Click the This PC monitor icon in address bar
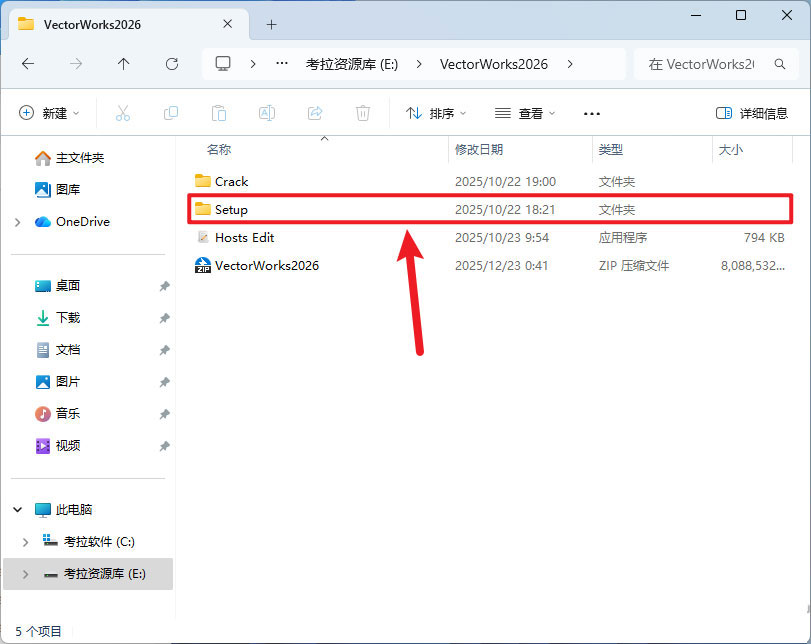The image size is (811, 644). click(223, 64)
